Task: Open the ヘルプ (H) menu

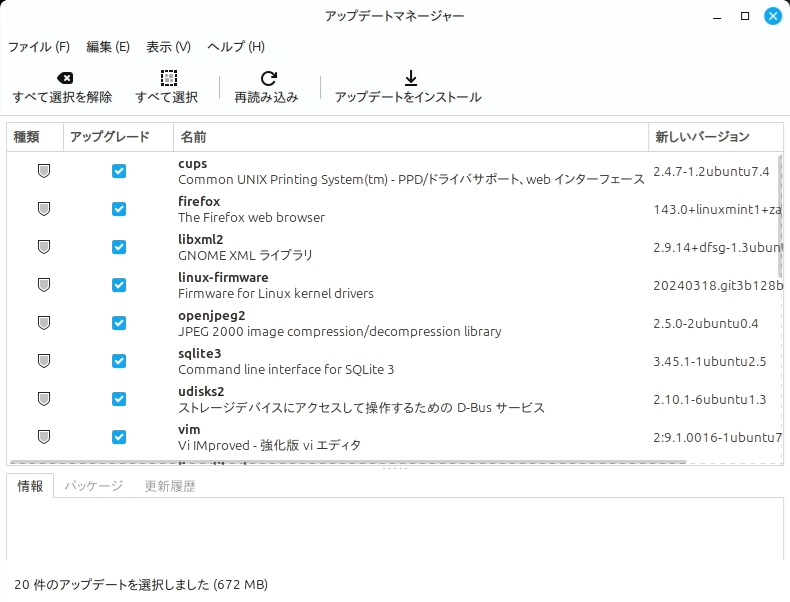Action: (x=236, y=46)
